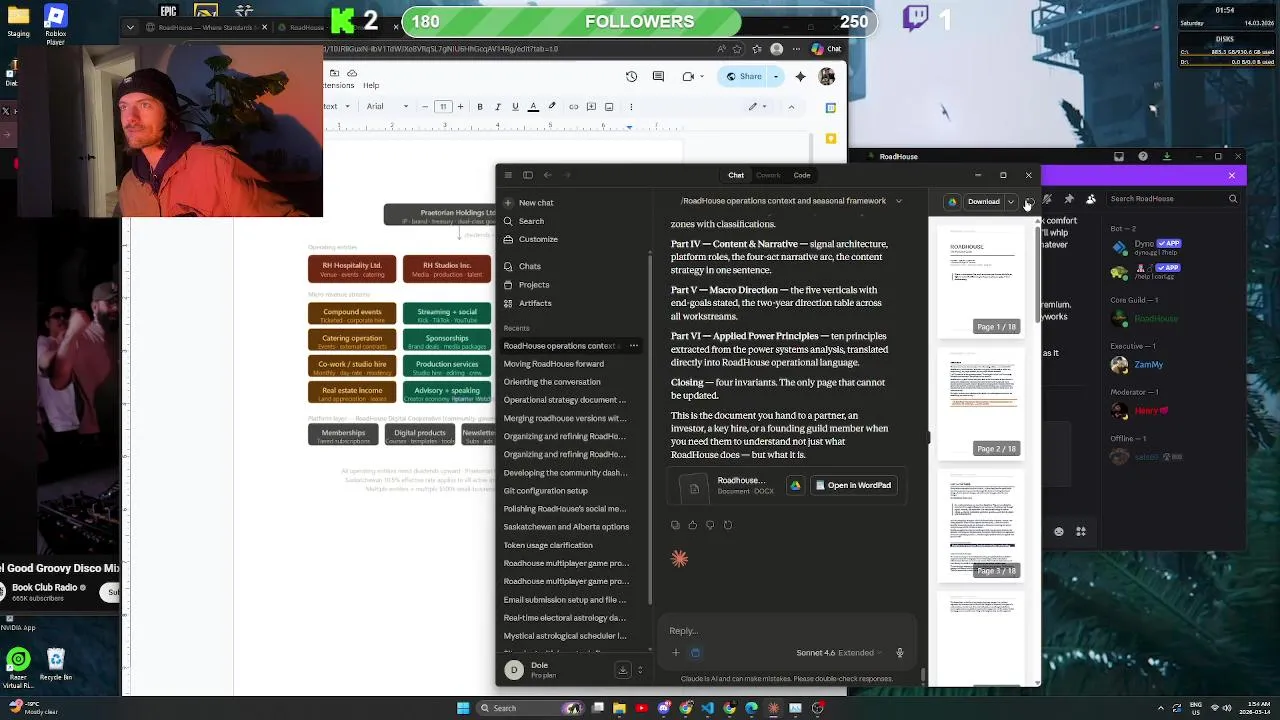Click the text color 'A' swatch in Docs
Image resolution: width=1280 pixels, height=720 pixels.
pyautogui.click(x=533, y=107)
